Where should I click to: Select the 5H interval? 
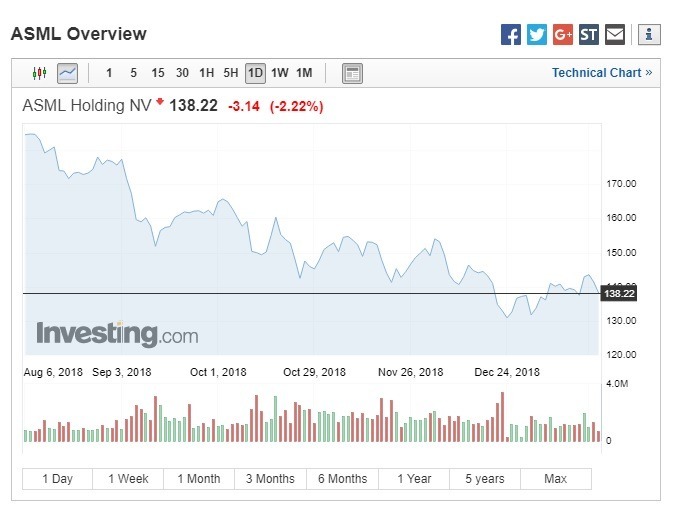pyautogui.click(x=231, y=73)
